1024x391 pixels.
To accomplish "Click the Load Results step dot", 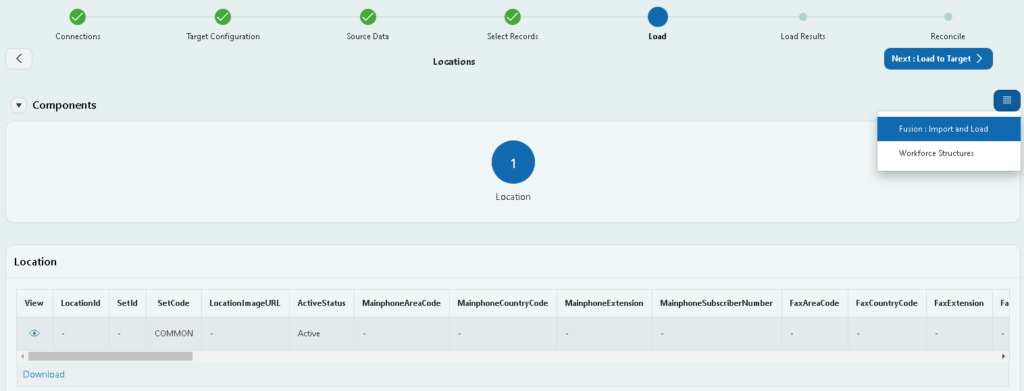I will [803, 17].
